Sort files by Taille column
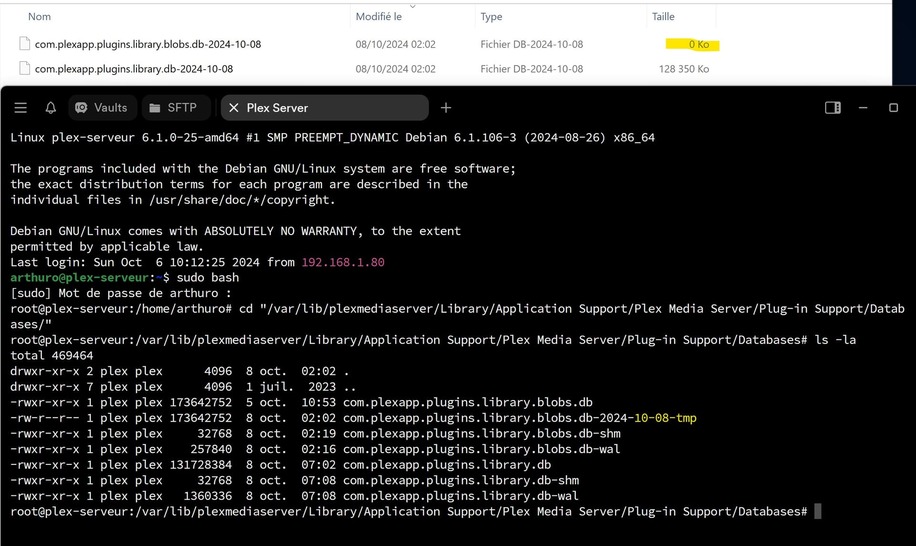The height and width of the screenshot is (546, 916). pyautogui.click(x=663, y=17)
